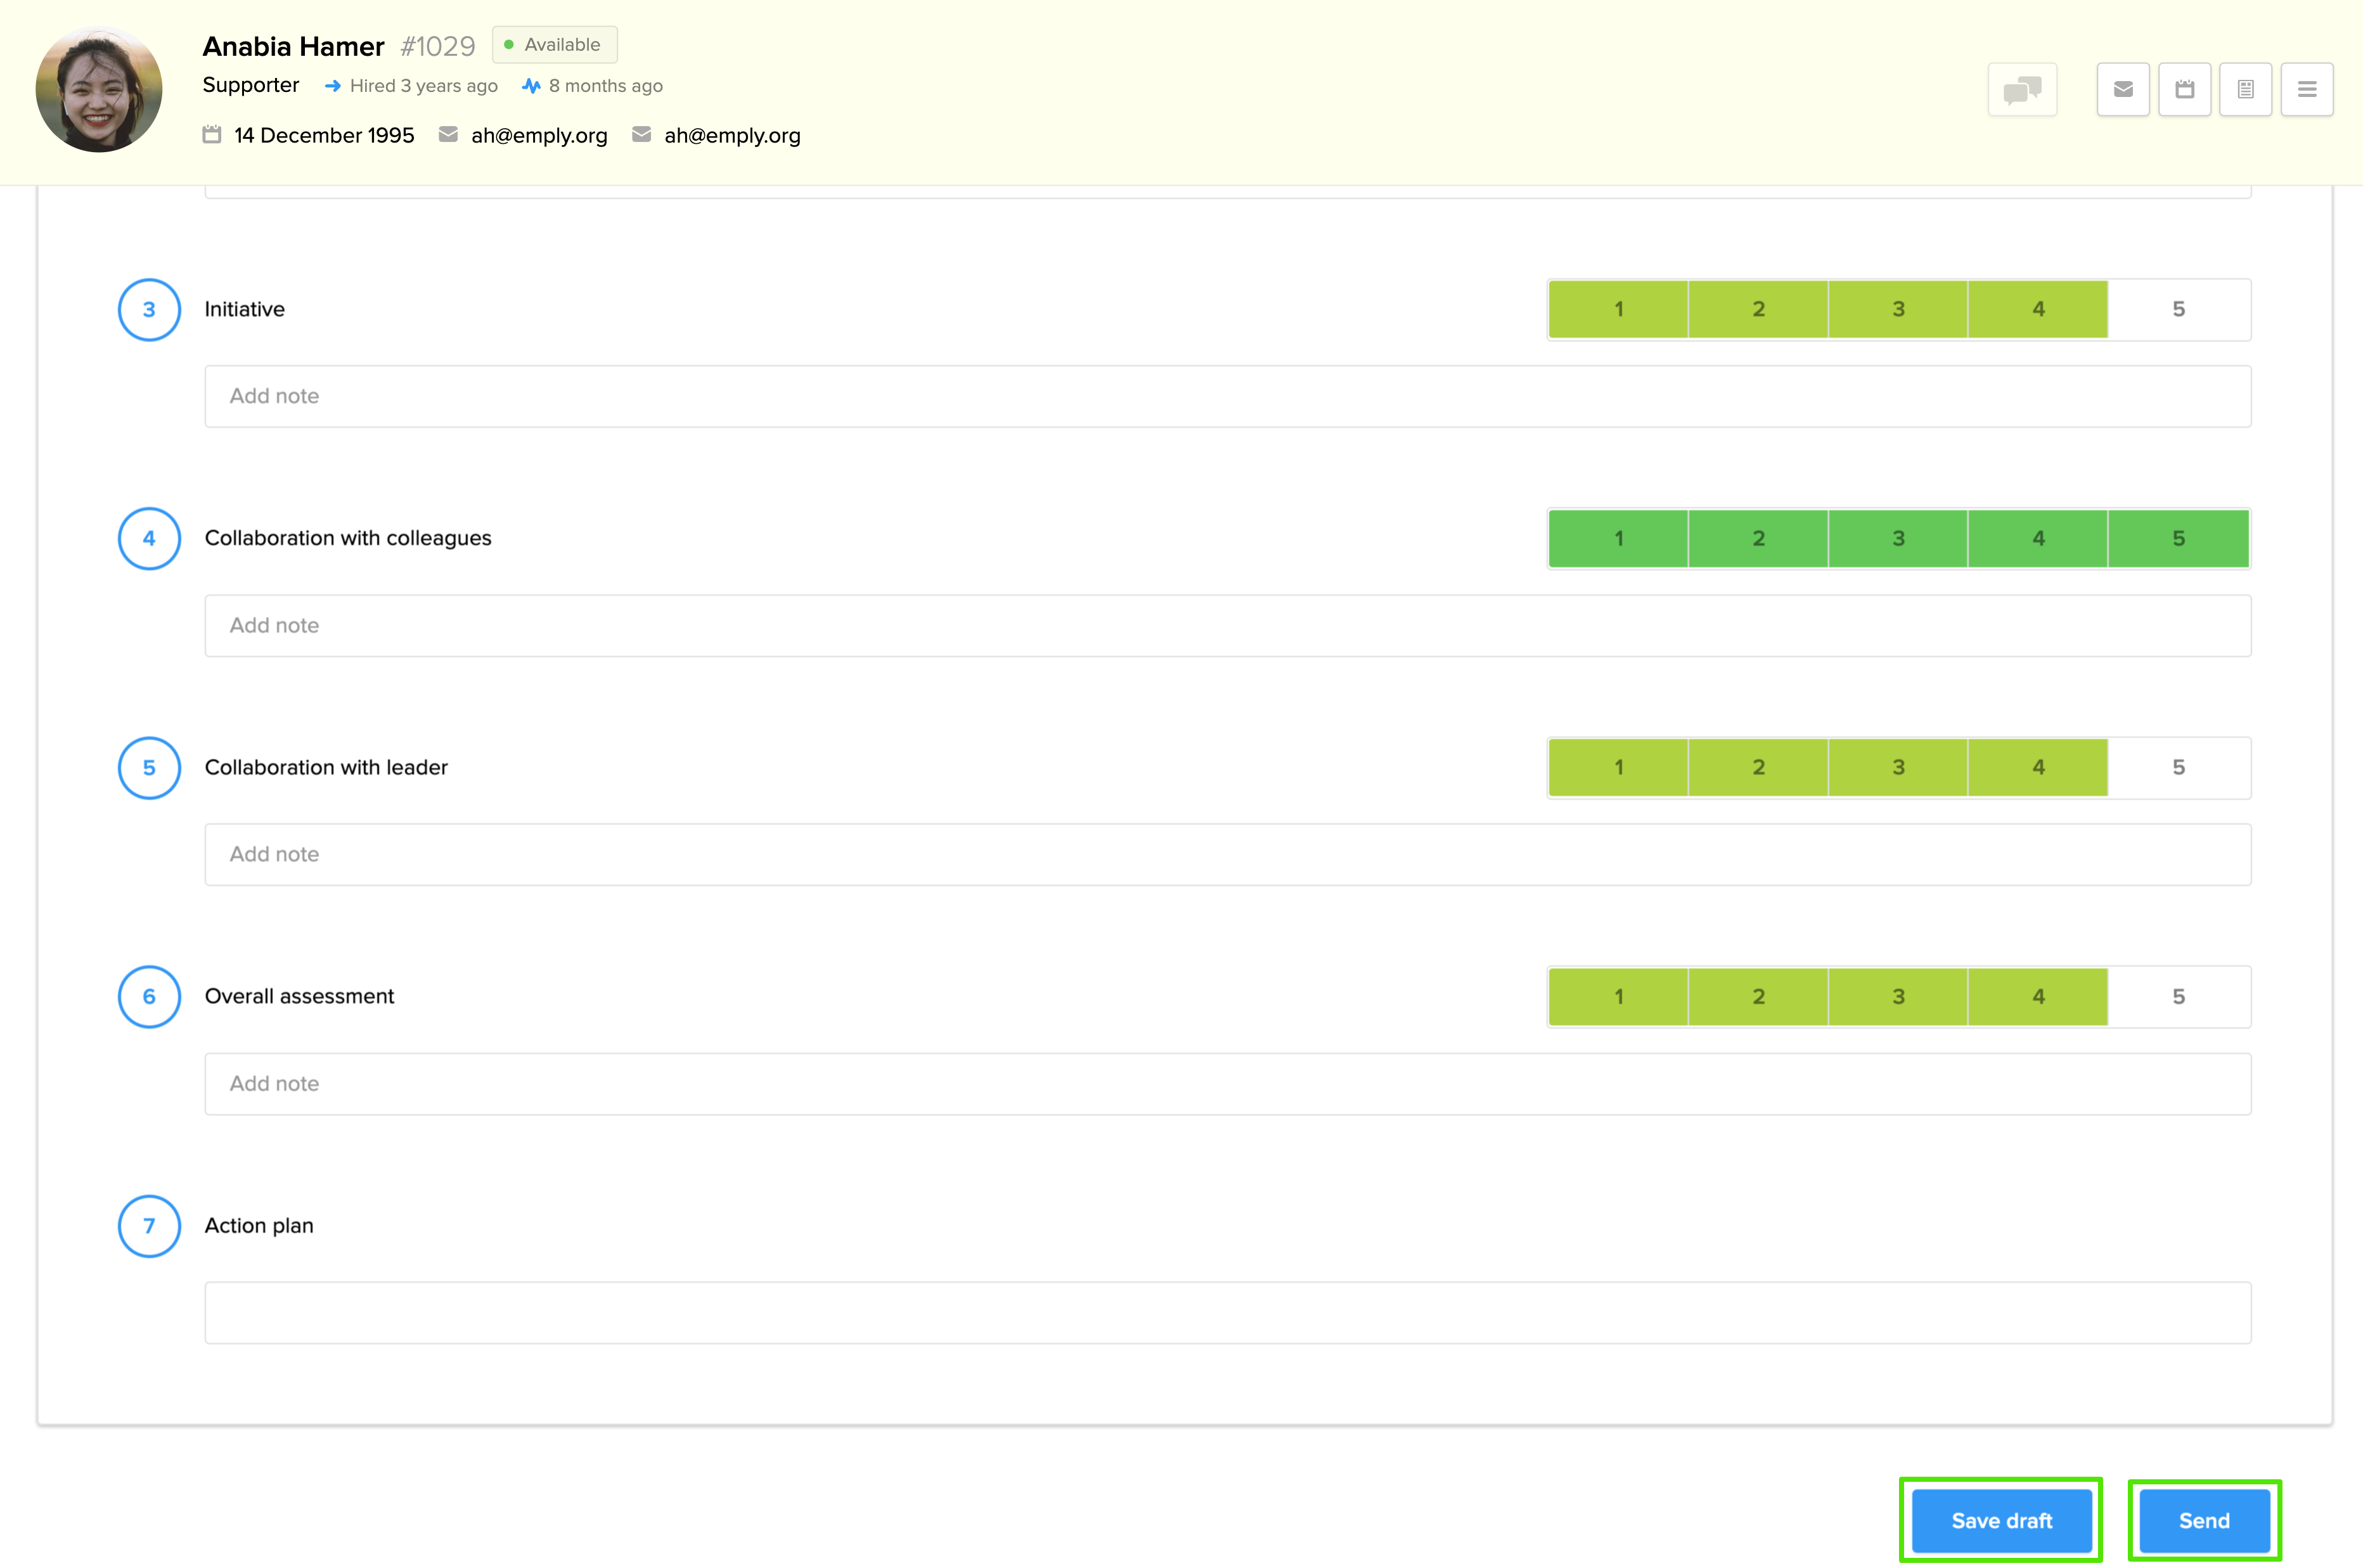Rate Initiative as 5
This screenshot has width=2363, height=1568.
click(2178, 310)
